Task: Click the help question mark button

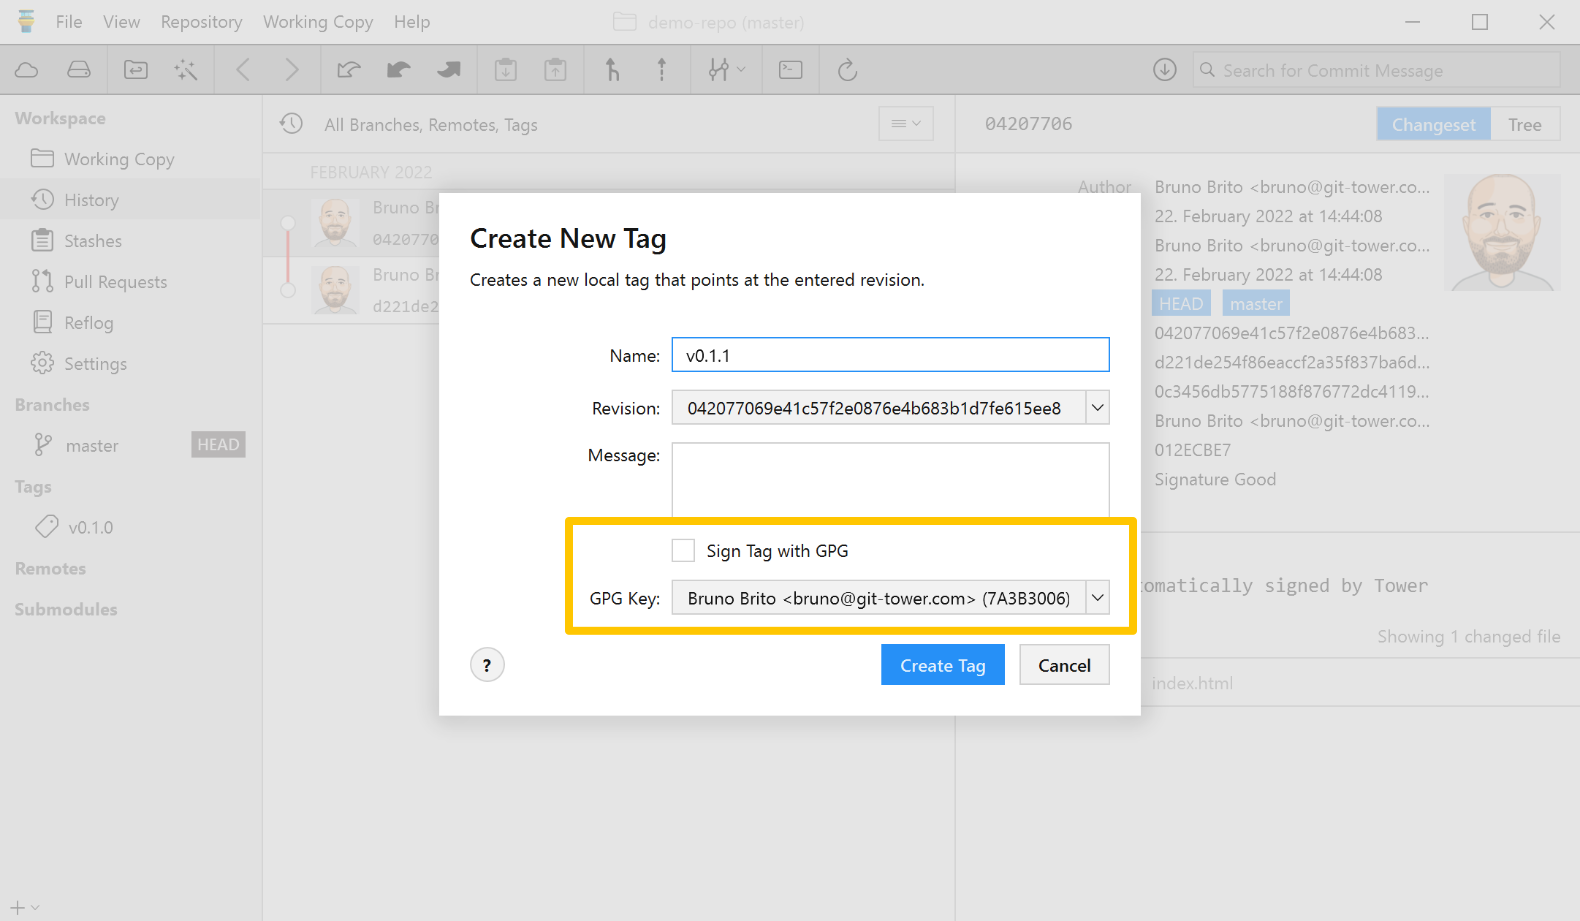Action: [487, 665]
